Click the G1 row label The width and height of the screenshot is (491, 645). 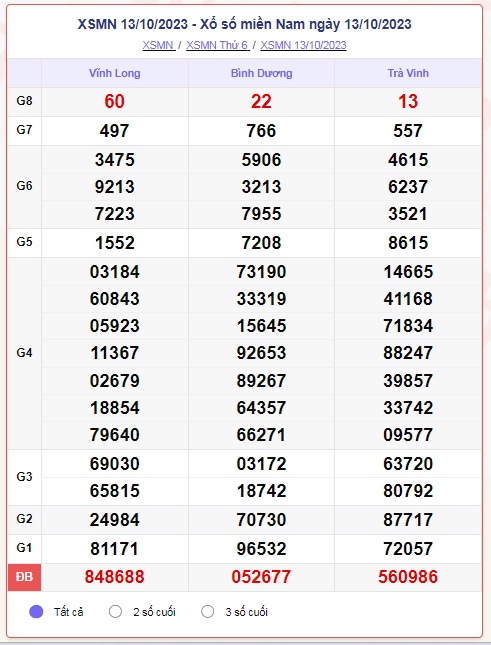point(24,548)
